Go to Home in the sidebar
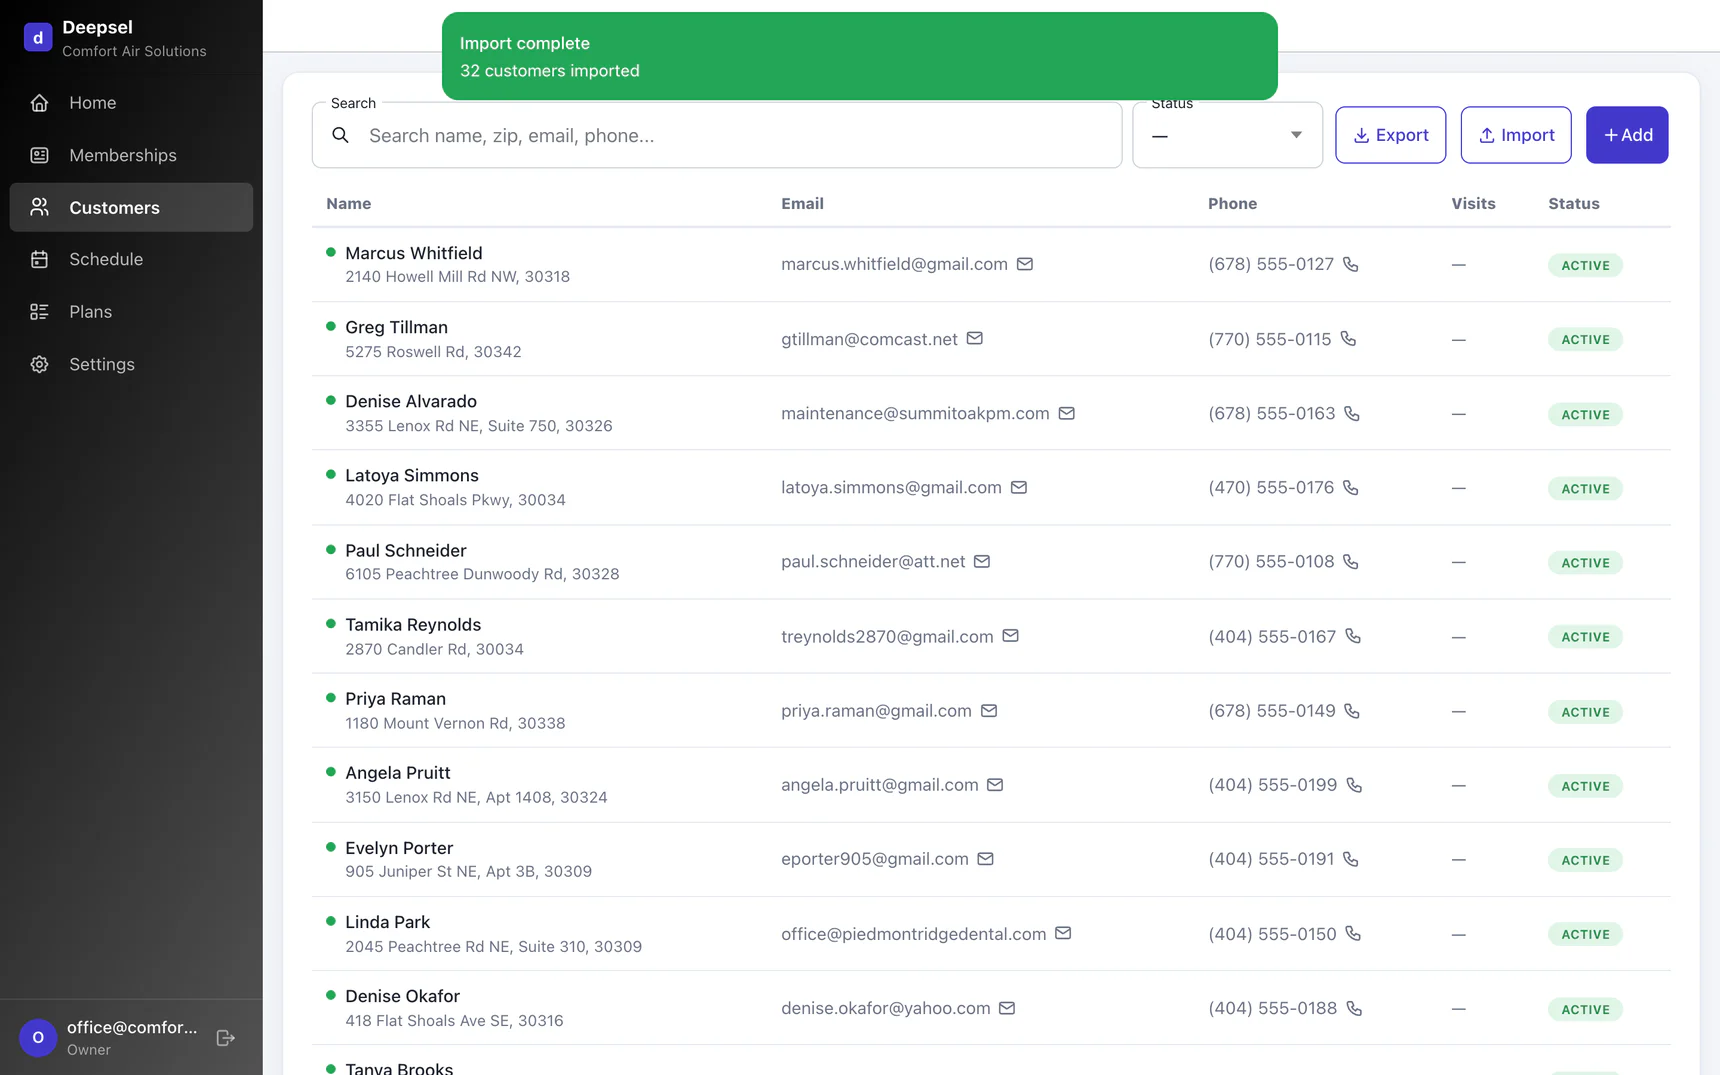 point(131,103)
